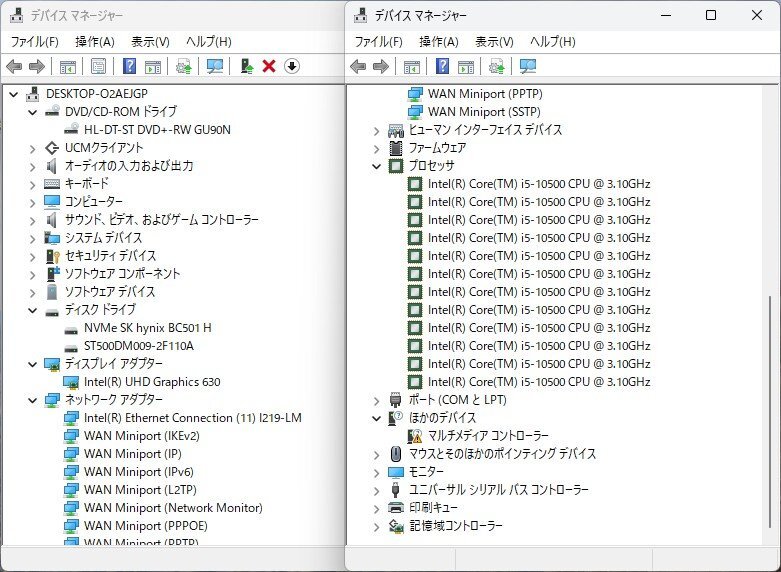Click Forward arrow in left window toolbar

tap(37, 66)
